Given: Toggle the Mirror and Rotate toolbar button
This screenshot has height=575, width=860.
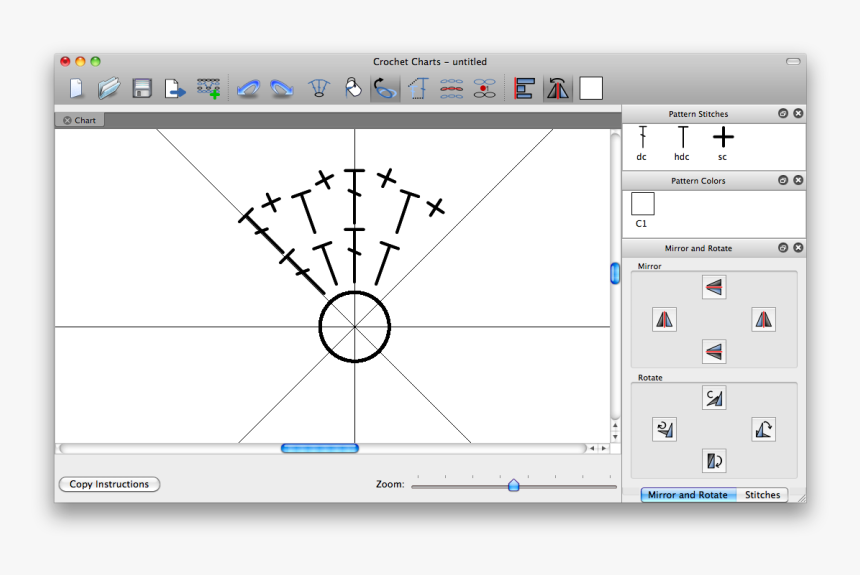Looking at the screenshot, I should [557, 89].
